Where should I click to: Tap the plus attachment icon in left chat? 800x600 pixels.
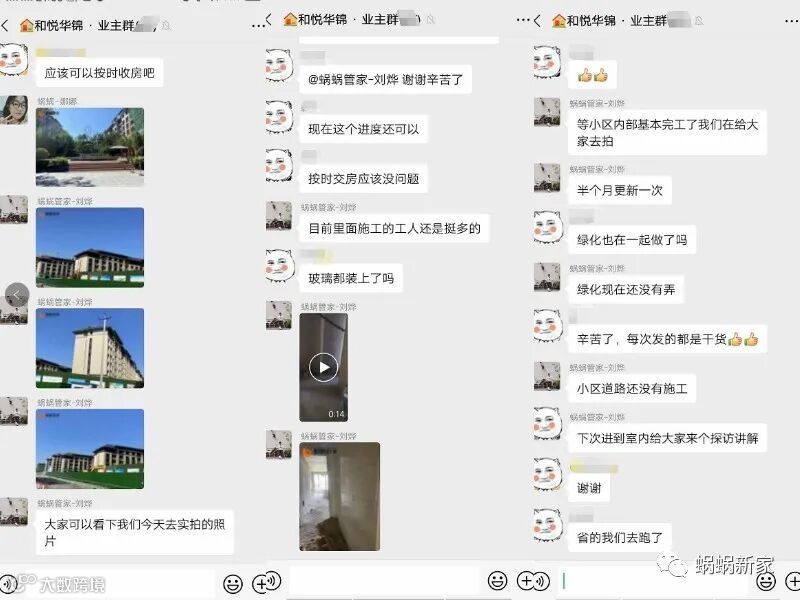click(x=262, y=583)
